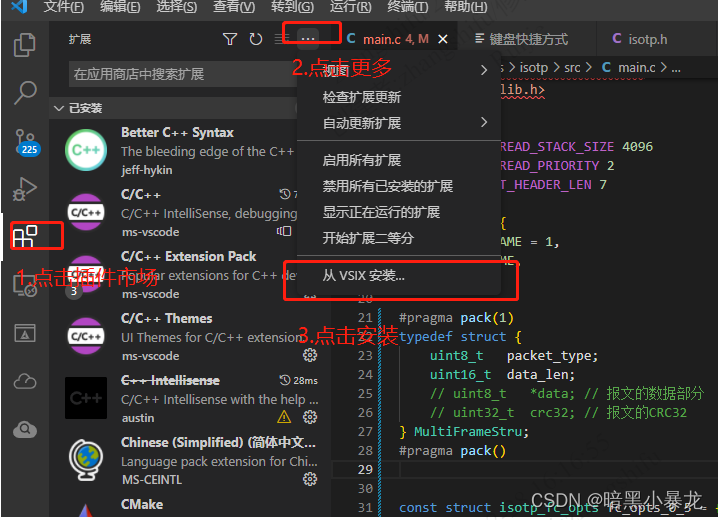Screen dimensions: 719x520
Task: Focus the 在应用商店中搜索扩展 search box
Action: 183,74
